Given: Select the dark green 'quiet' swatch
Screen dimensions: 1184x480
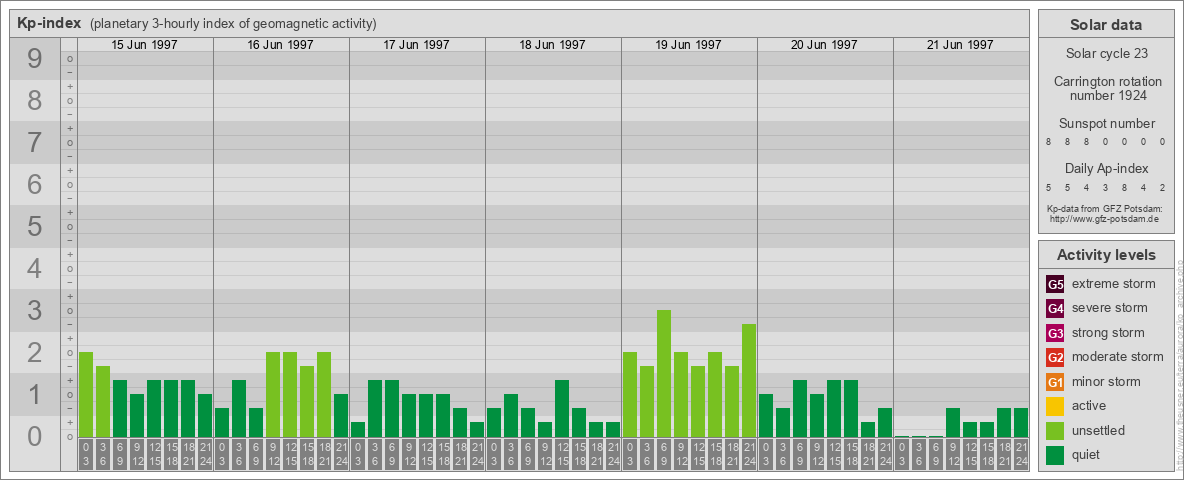Looking at the screenshot, I should [x=1056, y=455].
